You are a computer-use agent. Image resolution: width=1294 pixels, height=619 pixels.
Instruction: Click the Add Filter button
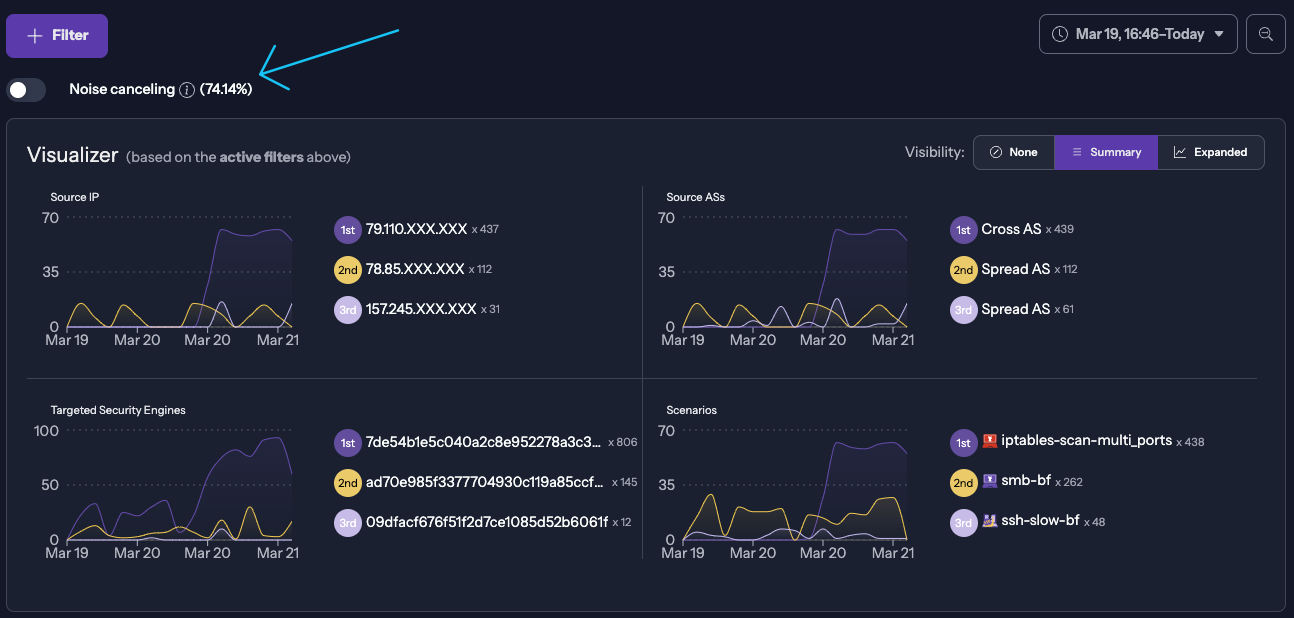[x=57, y=36]
